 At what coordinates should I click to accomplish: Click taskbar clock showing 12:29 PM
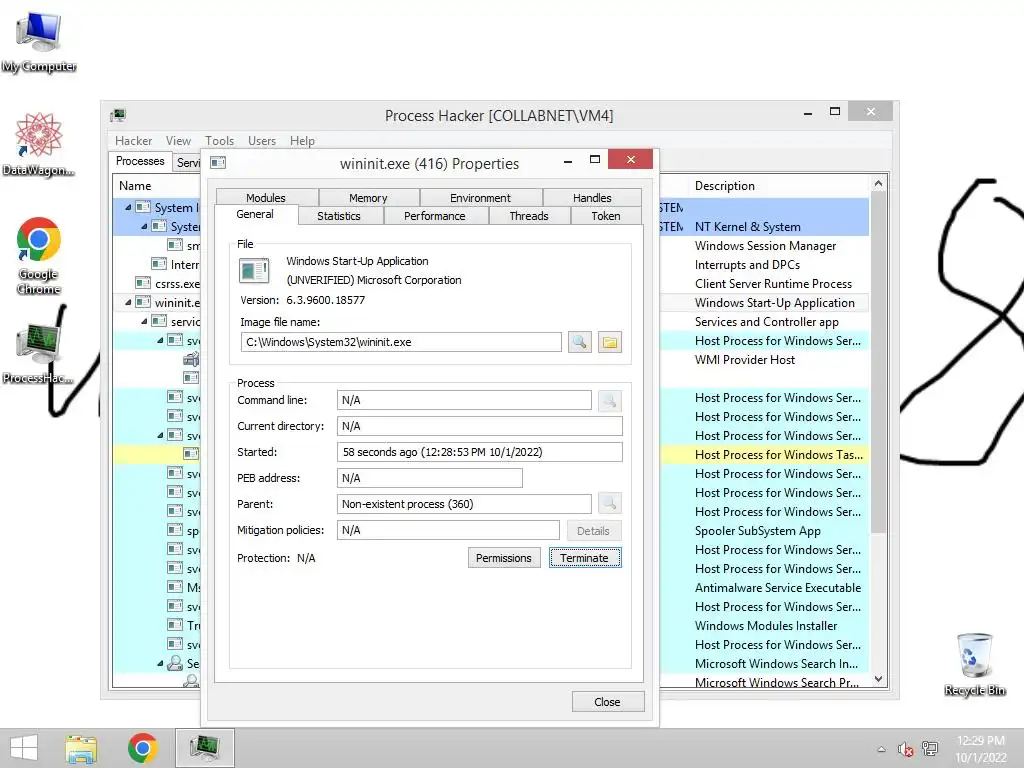coord(981,741)
